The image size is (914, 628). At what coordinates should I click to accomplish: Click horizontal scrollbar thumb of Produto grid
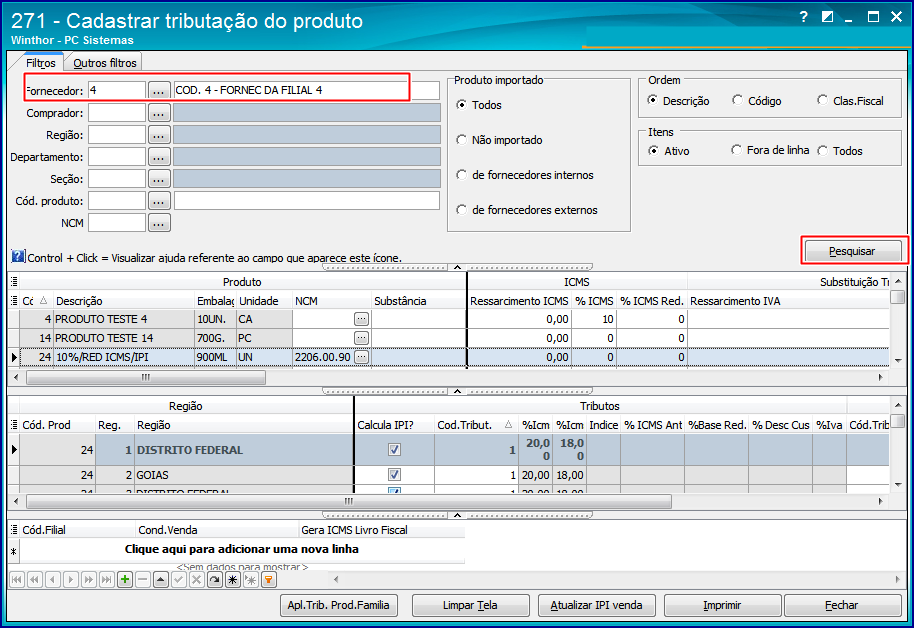pos(146,377)
